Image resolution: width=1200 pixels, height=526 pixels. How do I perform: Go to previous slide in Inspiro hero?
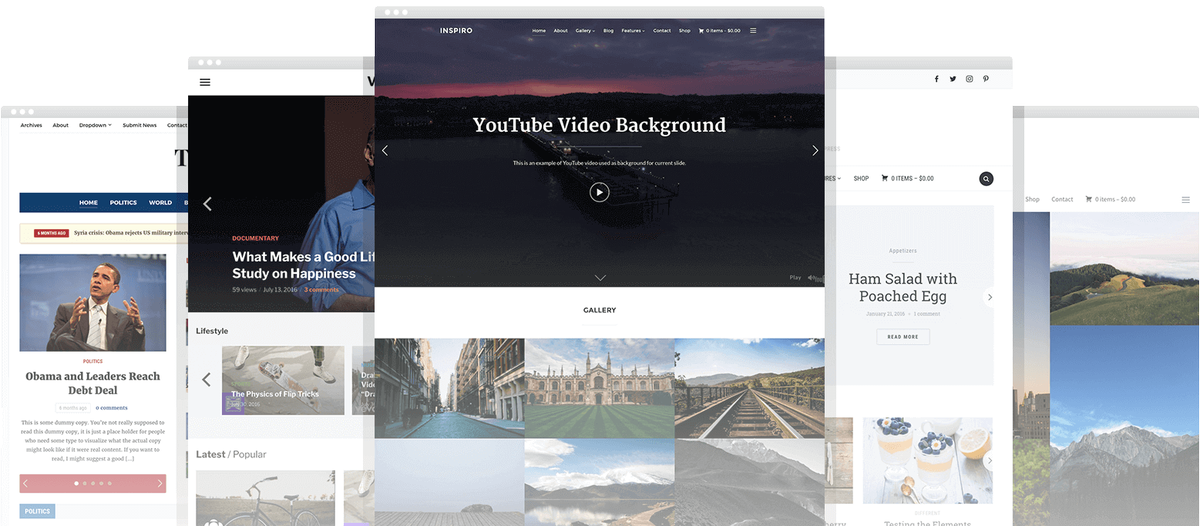click(385, 151)
